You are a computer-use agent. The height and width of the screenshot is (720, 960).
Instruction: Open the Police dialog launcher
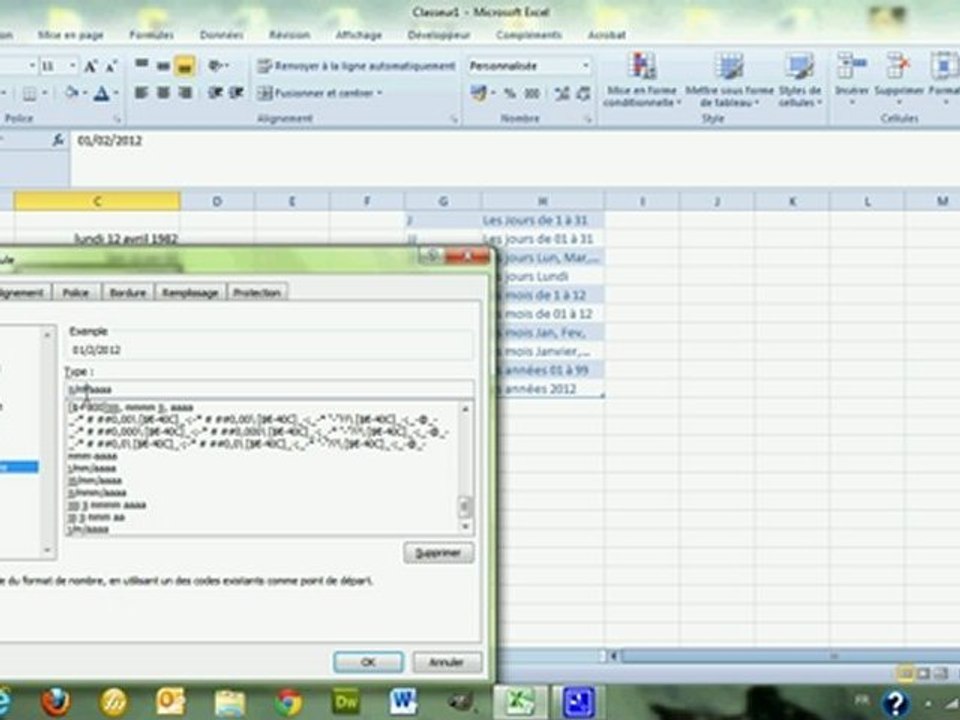pyautogui.click(x=116, y=119)
